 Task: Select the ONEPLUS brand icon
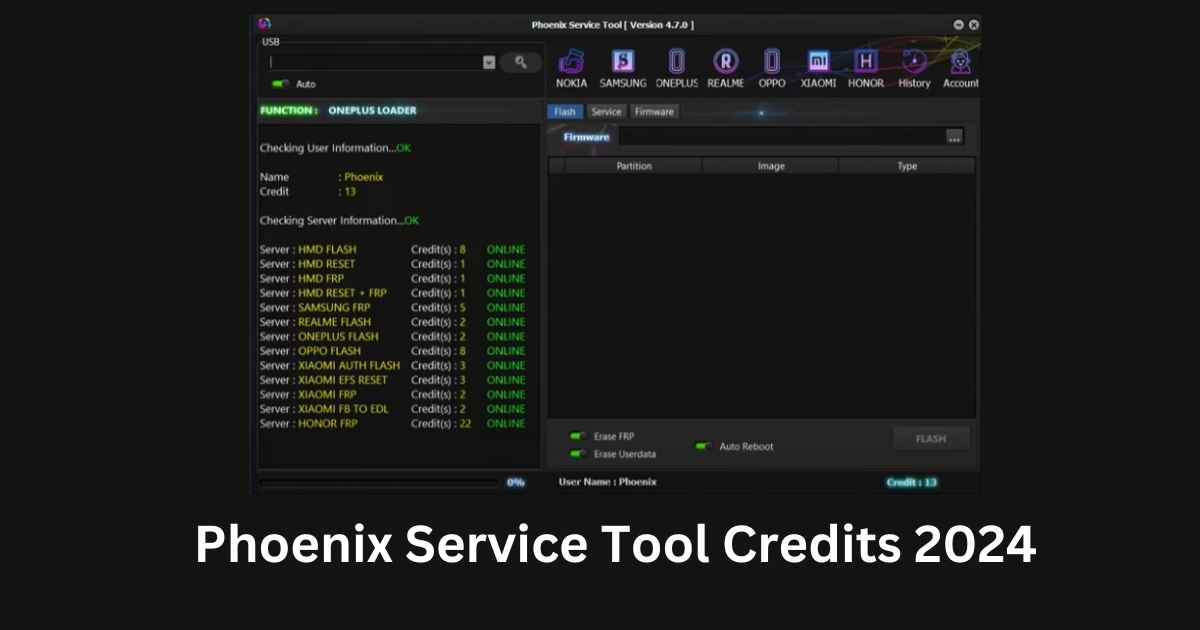pyautogui.click(x=677, y=68)
